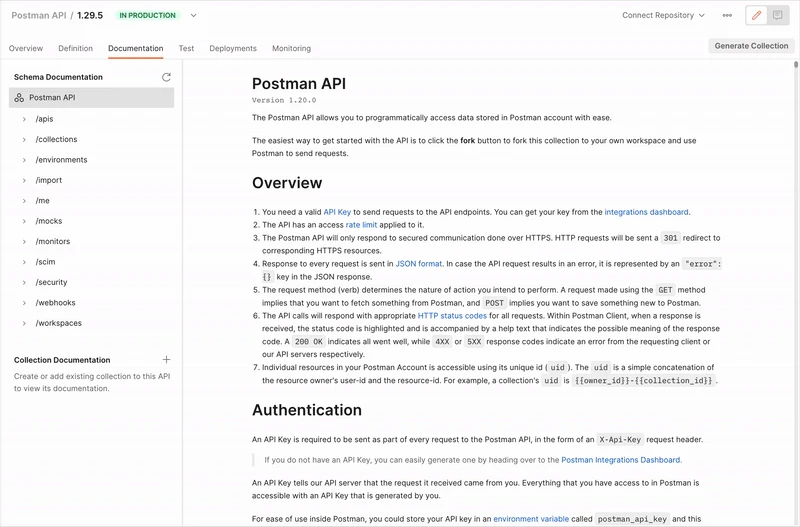Image resolution: width=800 pixels, height=527 pixels.
Task: Select the /collections tree item label
Action: (57, 139)
